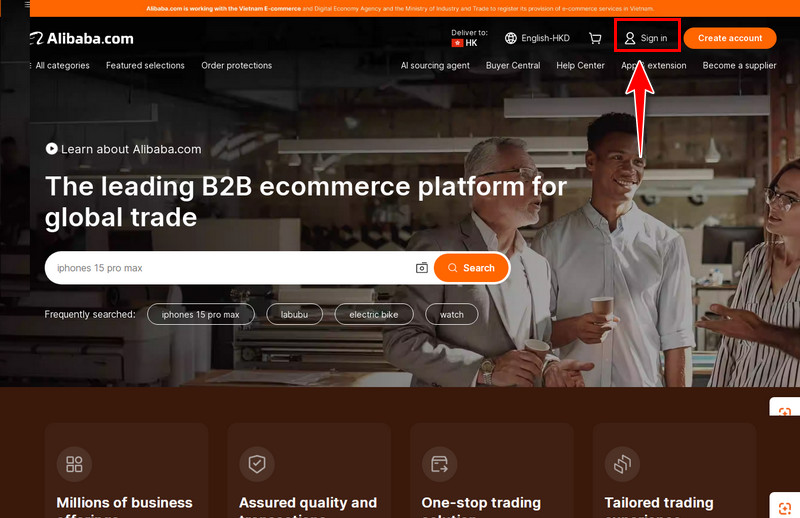Click the Assured quality and transactions heading
This screenshot has width=800, height=518.
(308, 506)
